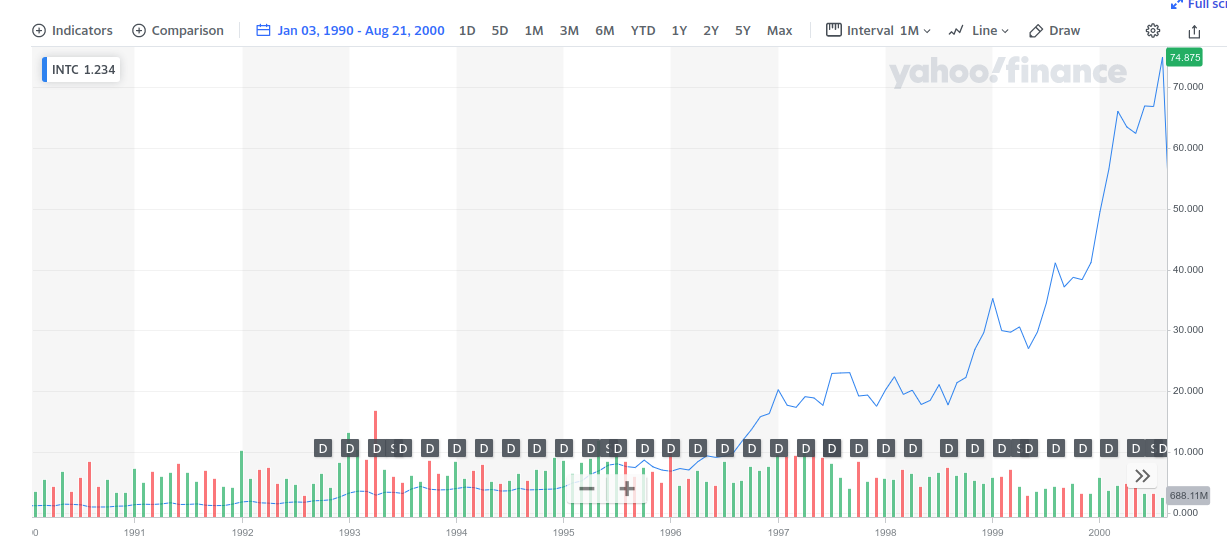Open the Interval 1M dropdown
Viewport: 1227px width, 547px height.
[x=878, y=30]
